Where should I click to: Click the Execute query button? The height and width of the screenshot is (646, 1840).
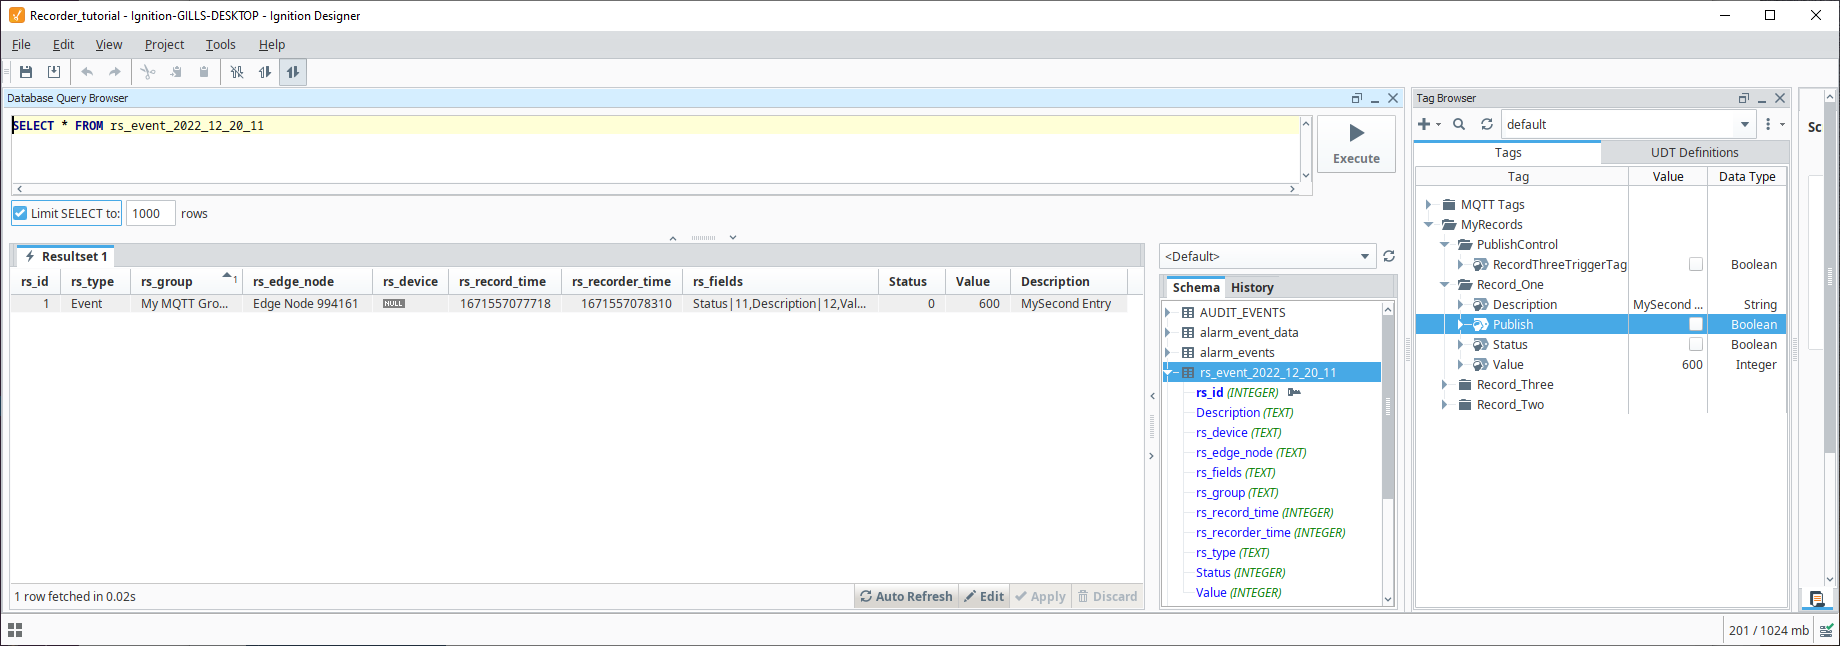pyautogui.click(x=1356, y=144)
